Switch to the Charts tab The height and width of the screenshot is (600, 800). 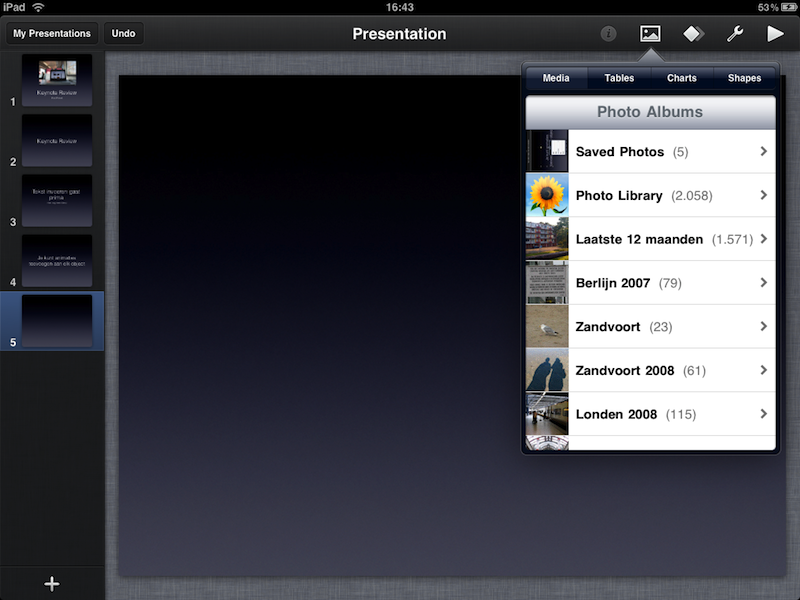681,78
